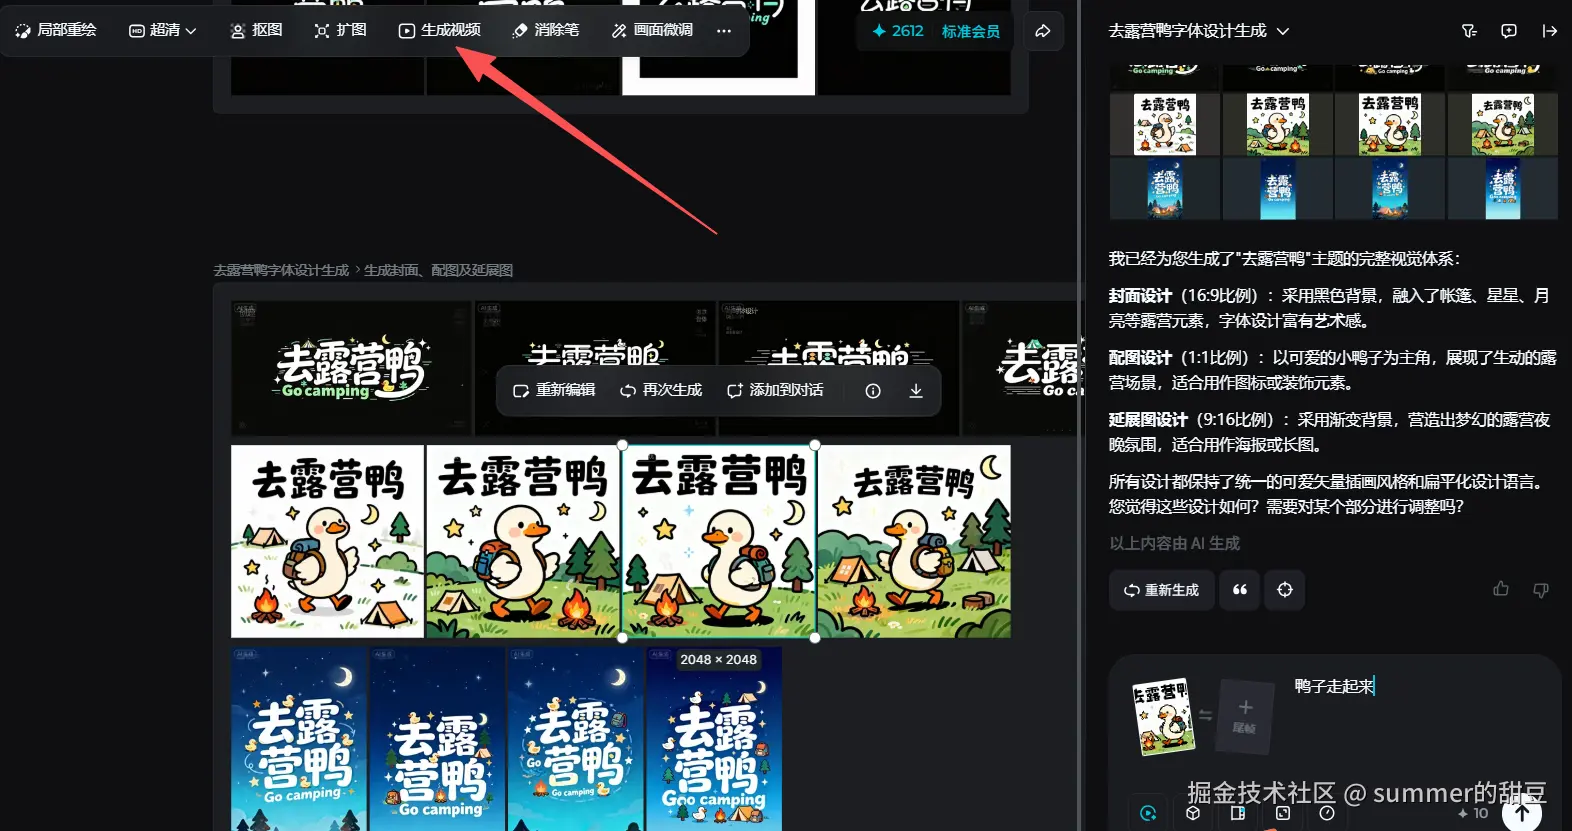Click the 以上内容由 AI 生成 notice
Screen dimensions: 1572x831
pyautogui.click(x=1174, y=543)
